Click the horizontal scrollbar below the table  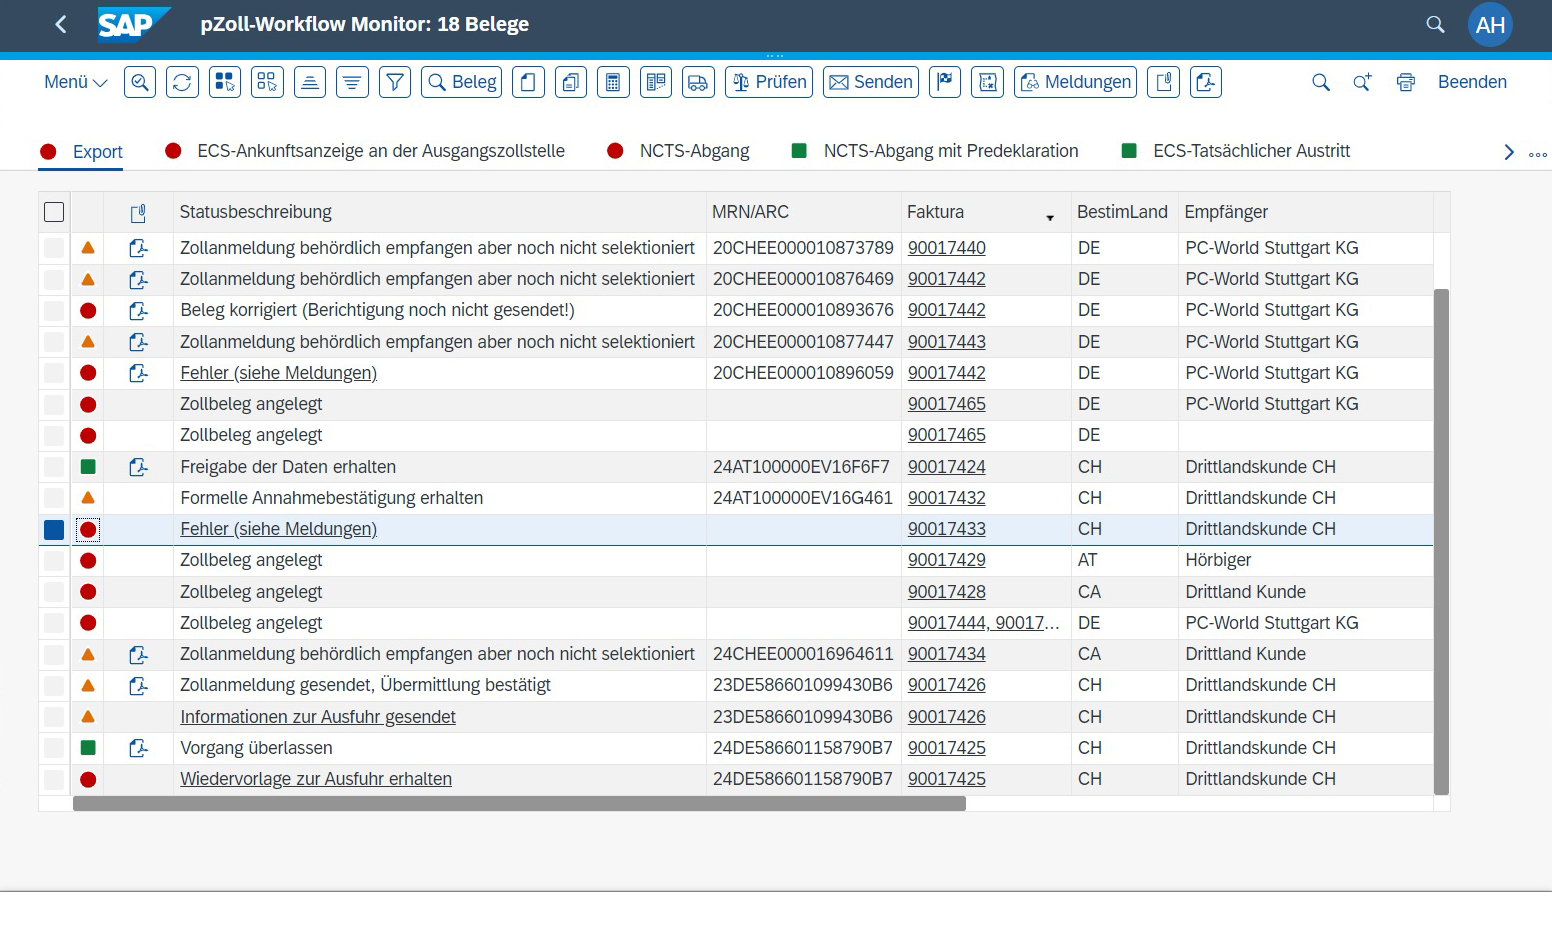click(x=519, y=804)
